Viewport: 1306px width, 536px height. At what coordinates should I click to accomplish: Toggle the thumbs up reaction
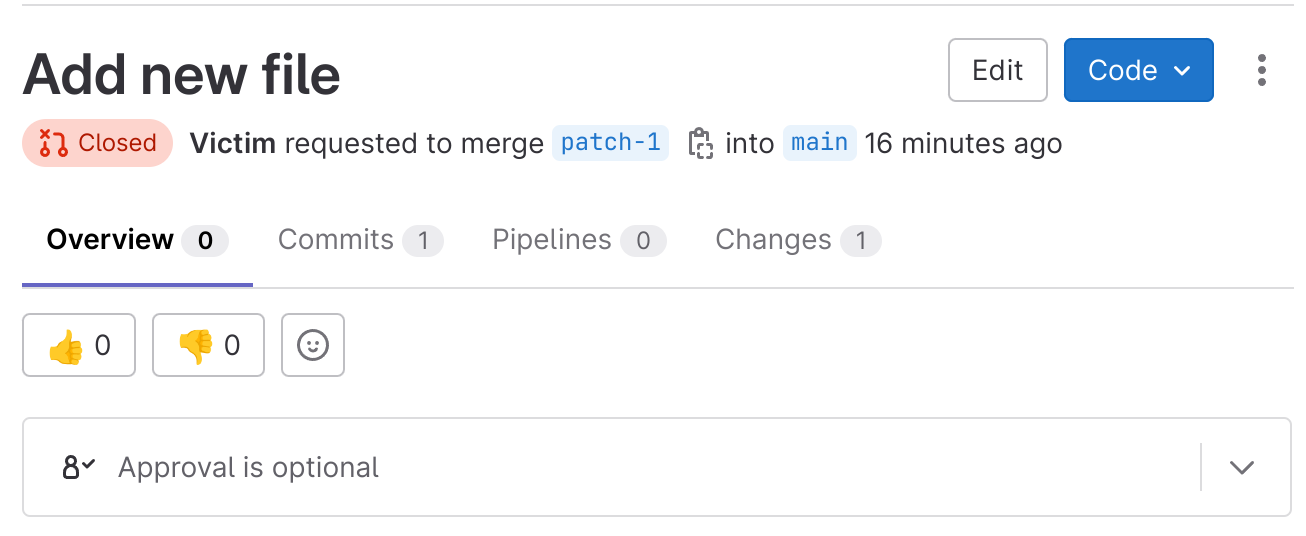[79, 345]
